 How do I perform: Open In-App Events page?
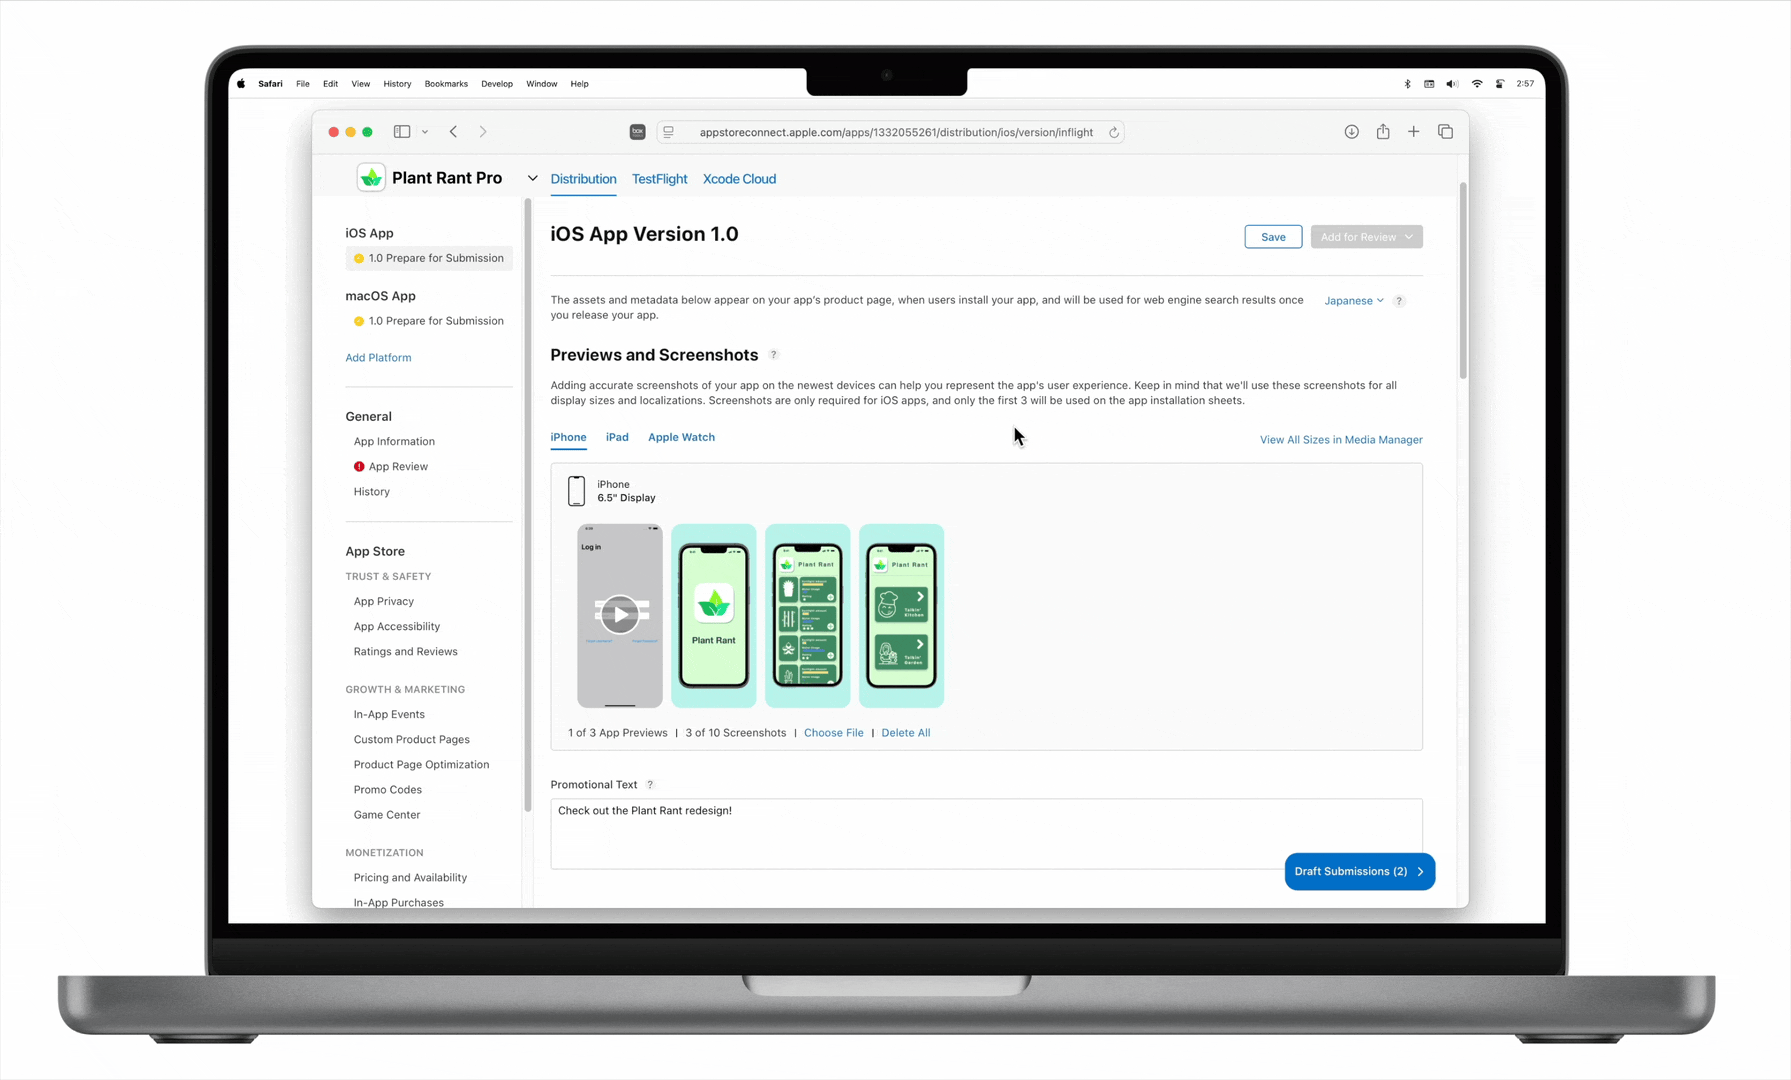tap(389, 715)
